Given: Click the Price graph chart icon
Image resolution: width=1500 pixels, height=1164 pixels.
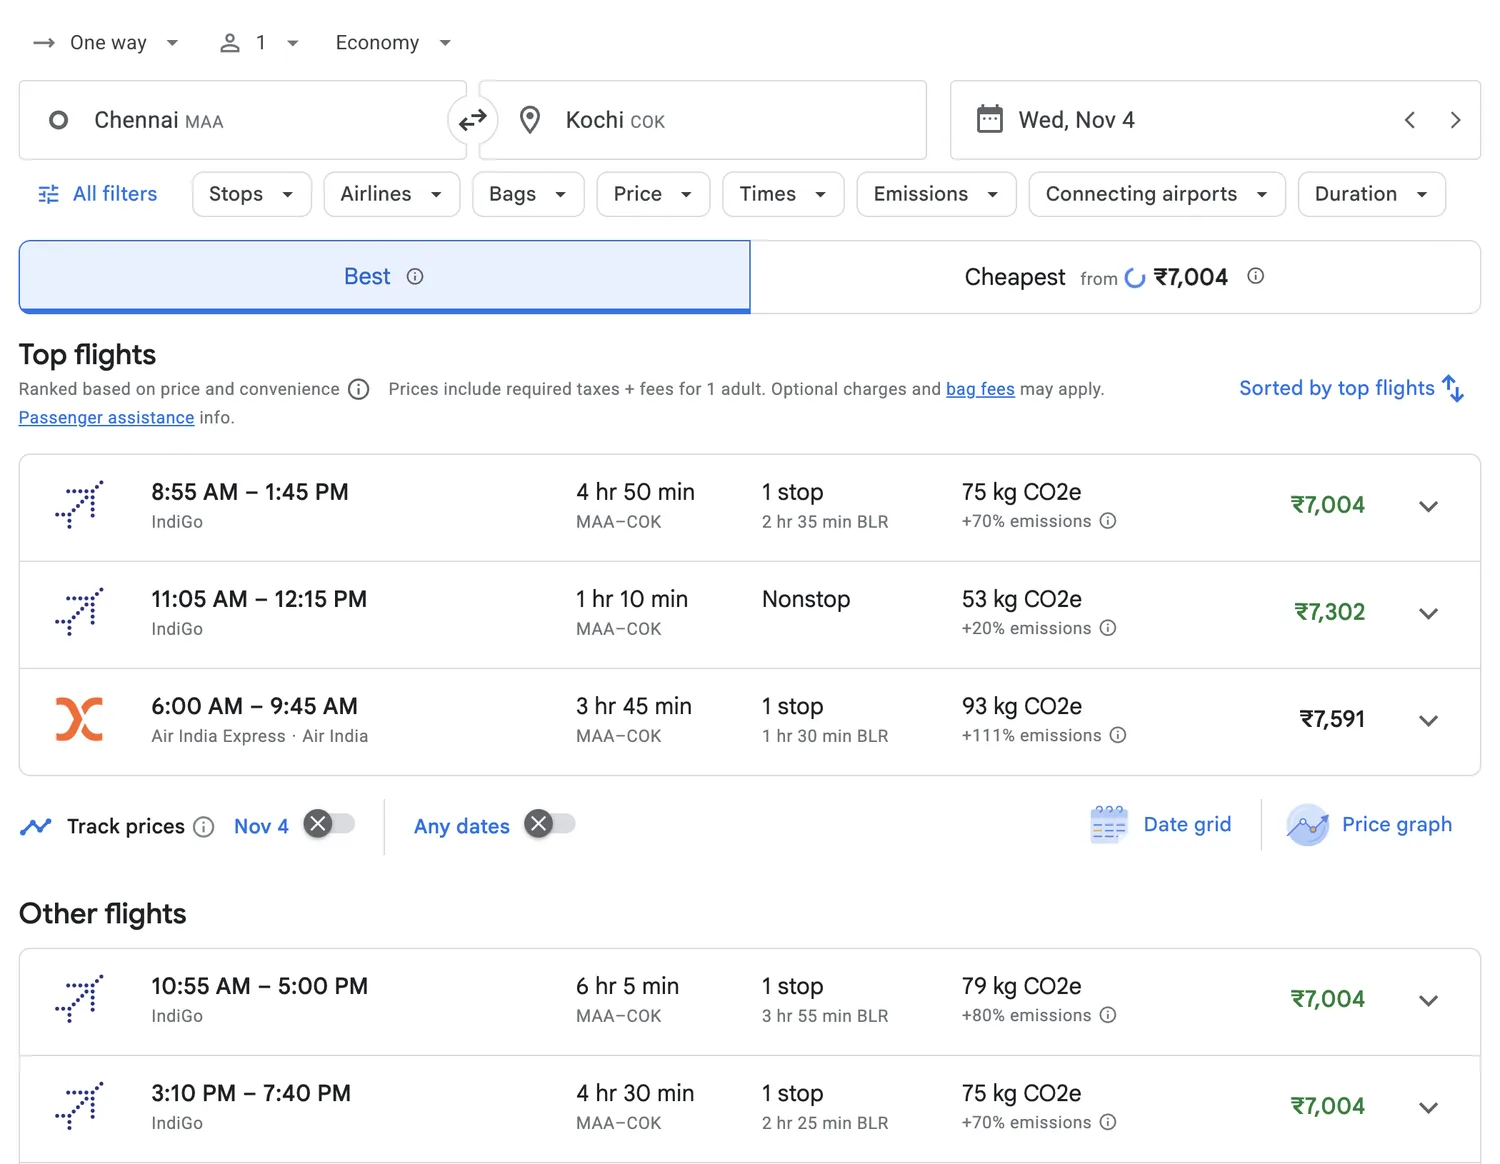Looking at the screenshot, I should 1307,825.
